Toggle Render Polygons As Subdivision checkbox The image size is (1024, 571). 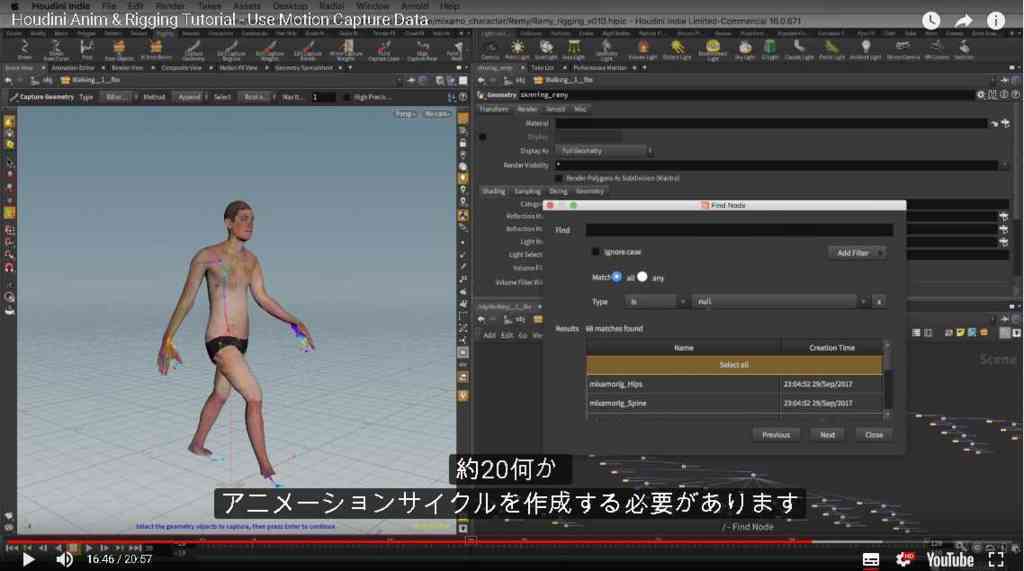click(x=558, y=178)
